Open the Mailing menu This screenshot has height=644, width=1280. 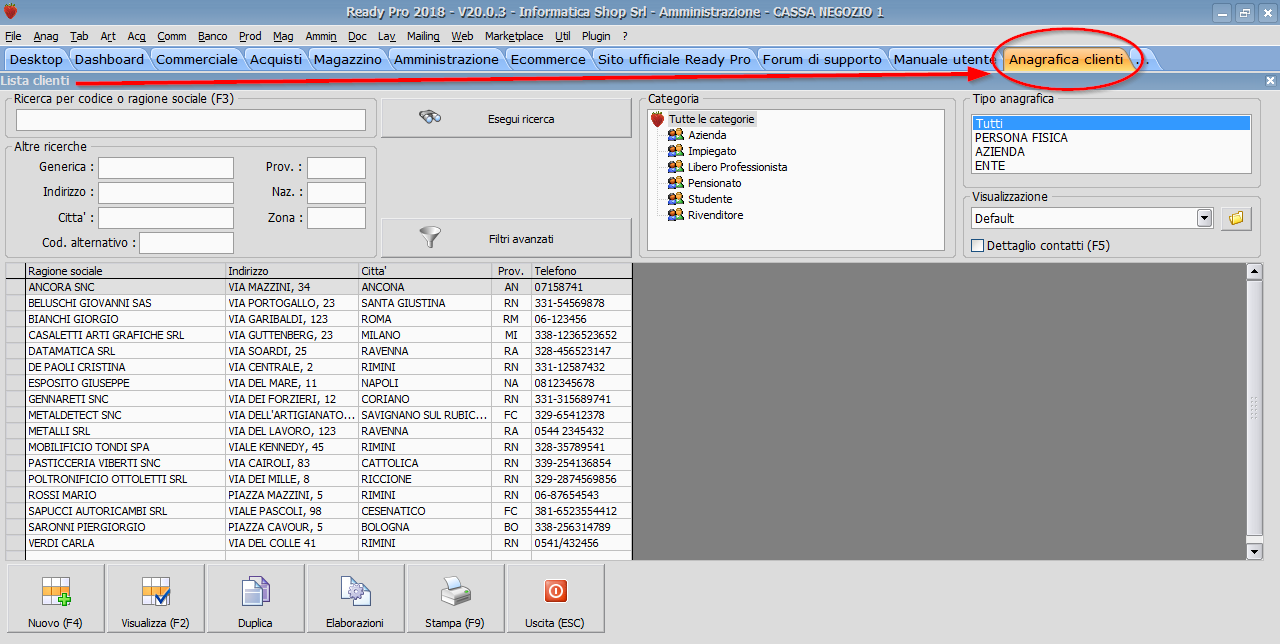click(423, 36)
